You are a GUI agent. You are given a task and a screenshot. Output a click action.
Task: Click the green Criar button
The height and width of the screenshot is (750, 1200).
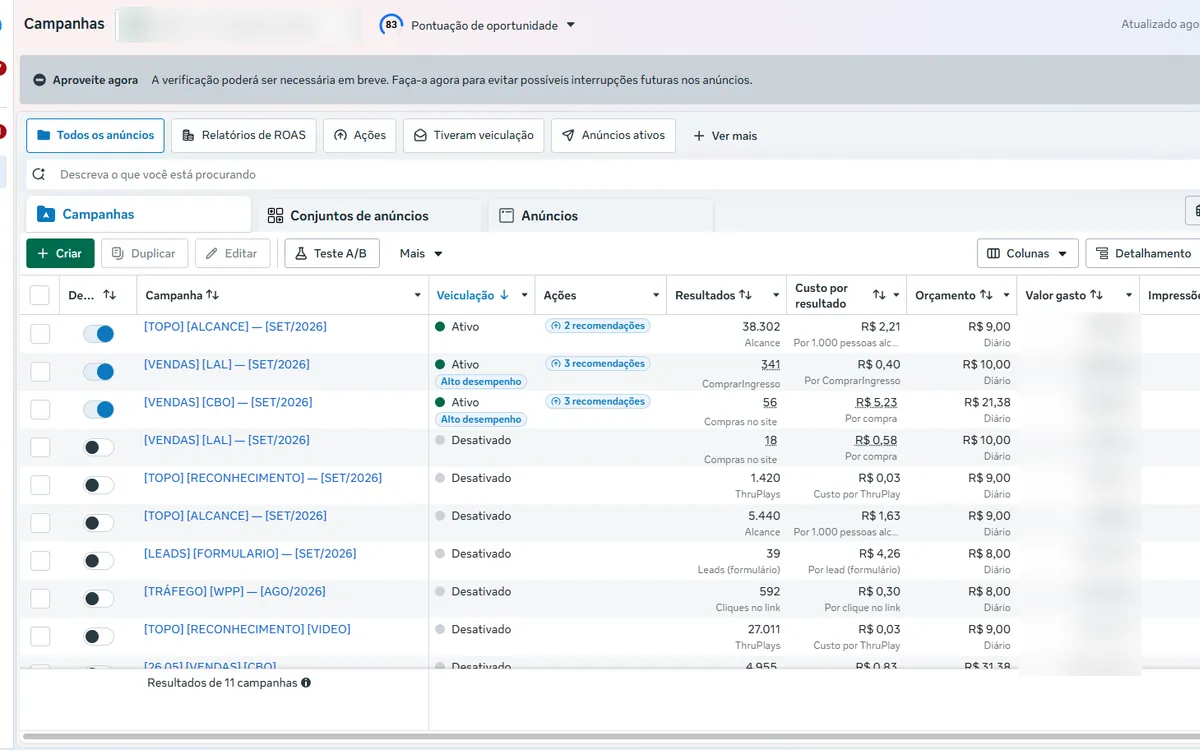coord(60,253)
